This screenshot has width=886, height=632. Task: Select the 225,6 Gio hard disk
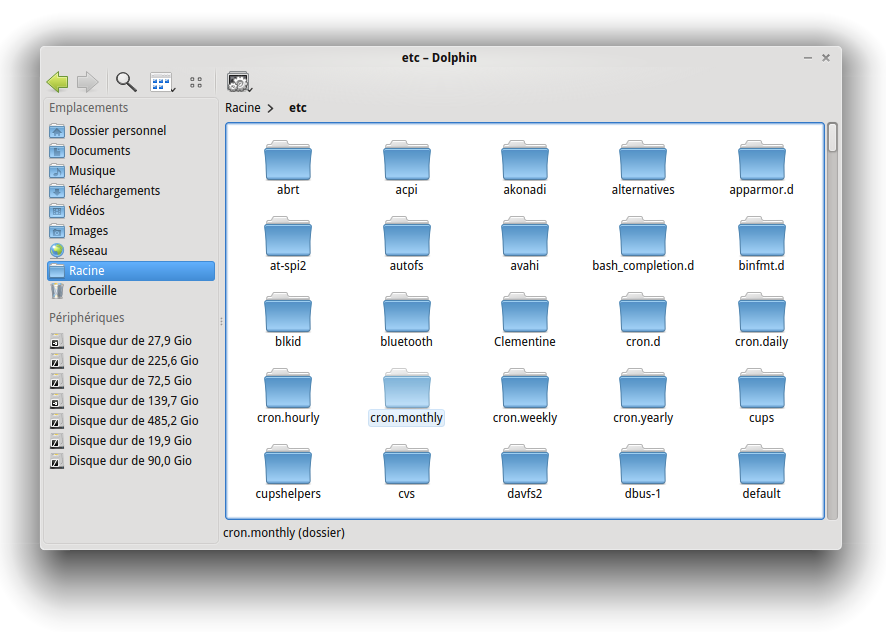coord(133,361)
